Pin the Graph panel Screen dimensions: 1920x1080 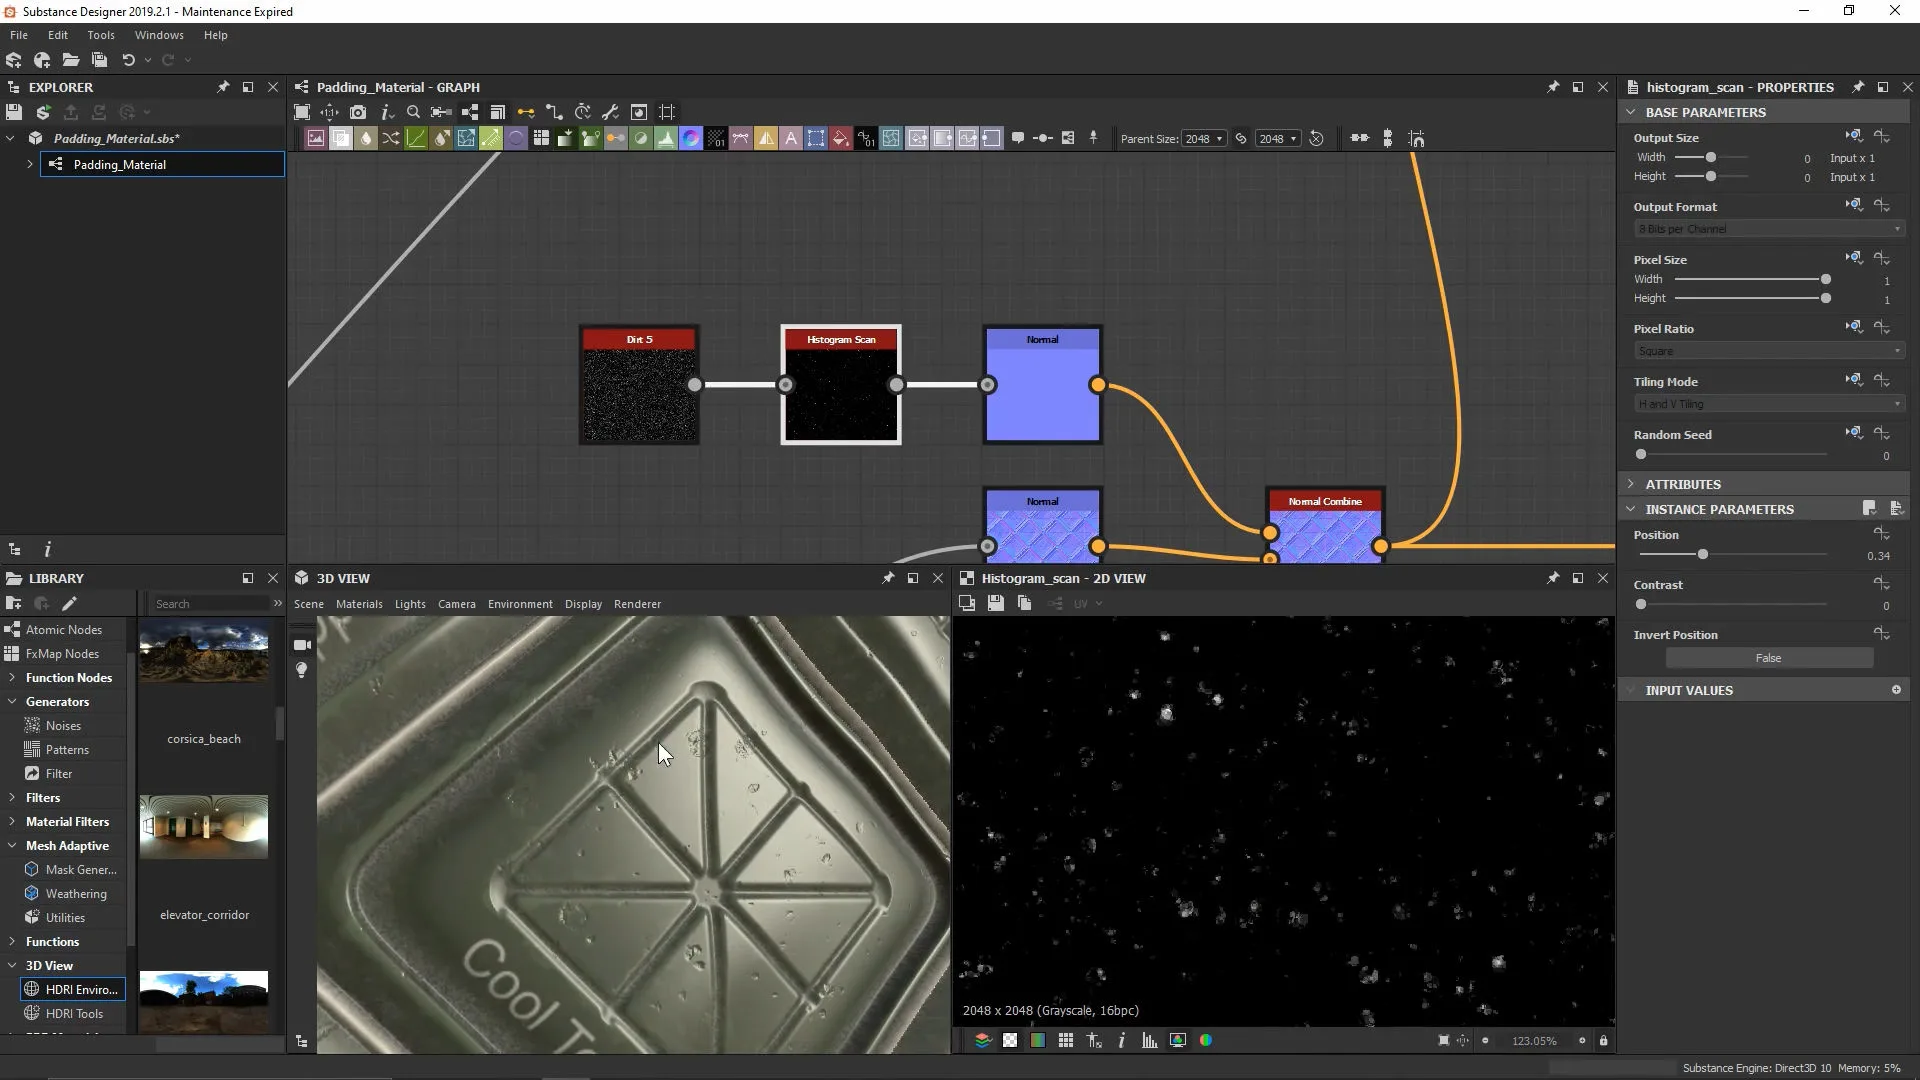pos(1553,87)
